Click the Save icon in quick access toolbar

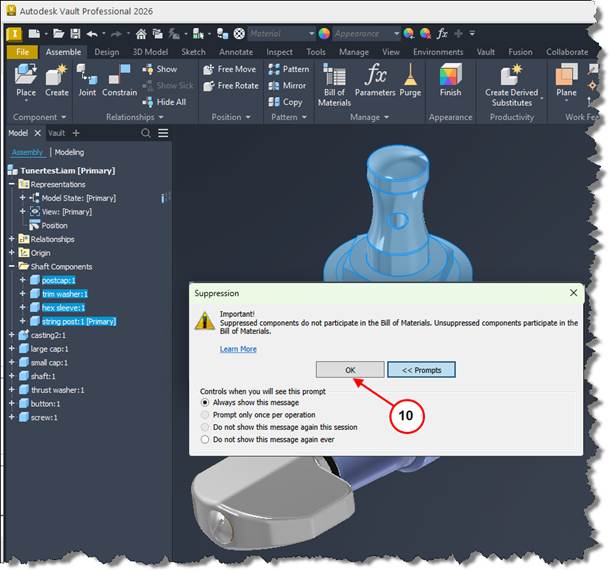75,34
